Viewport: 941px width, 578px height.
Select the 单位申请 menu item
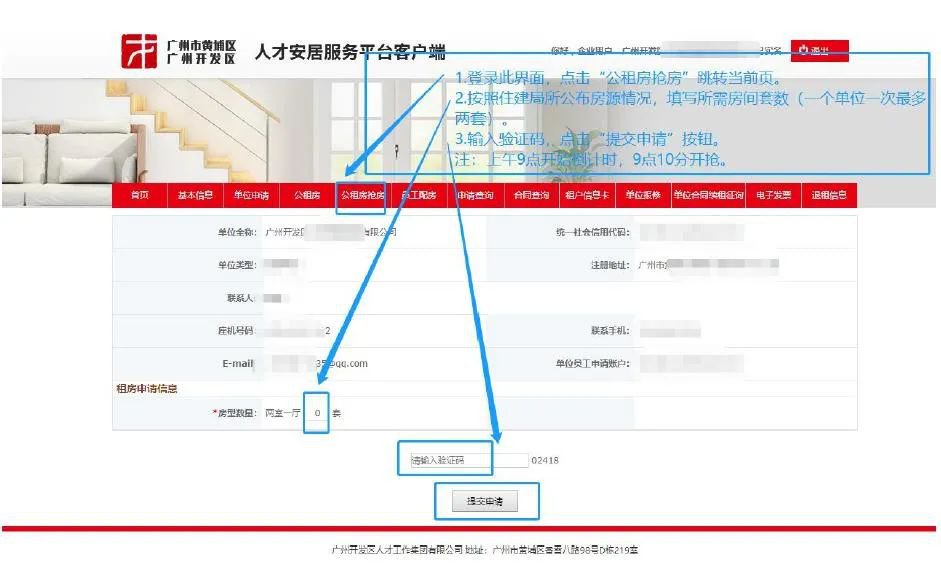[251, 195]
